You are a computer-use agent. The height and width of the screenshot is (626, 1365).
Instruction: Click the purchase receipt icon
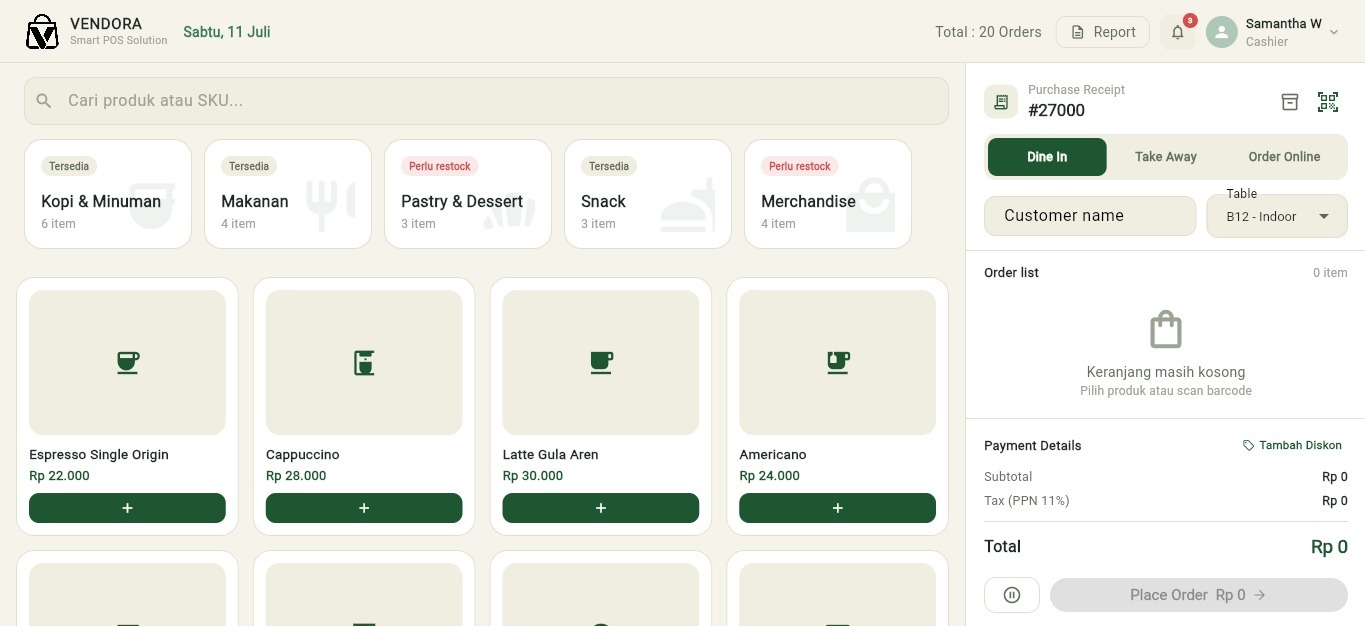(1001, 101)
